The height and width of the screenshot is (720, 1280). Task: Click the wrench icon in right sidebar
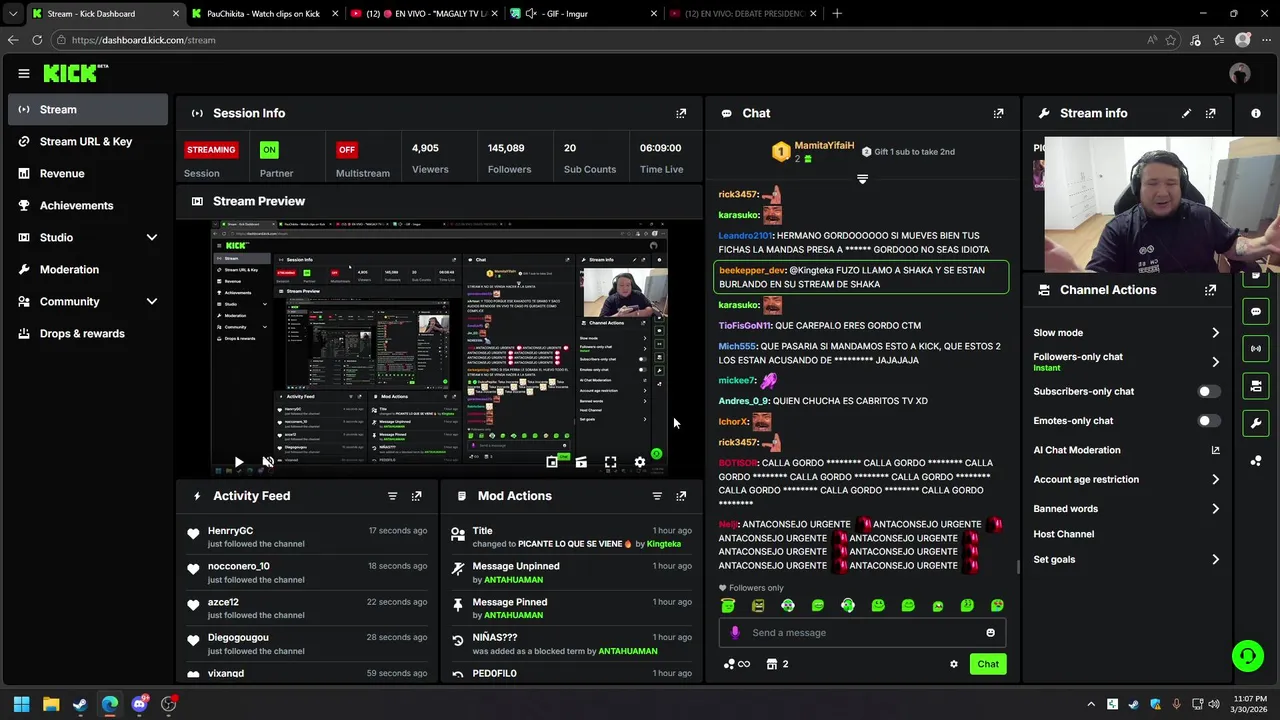(1256, 423)
